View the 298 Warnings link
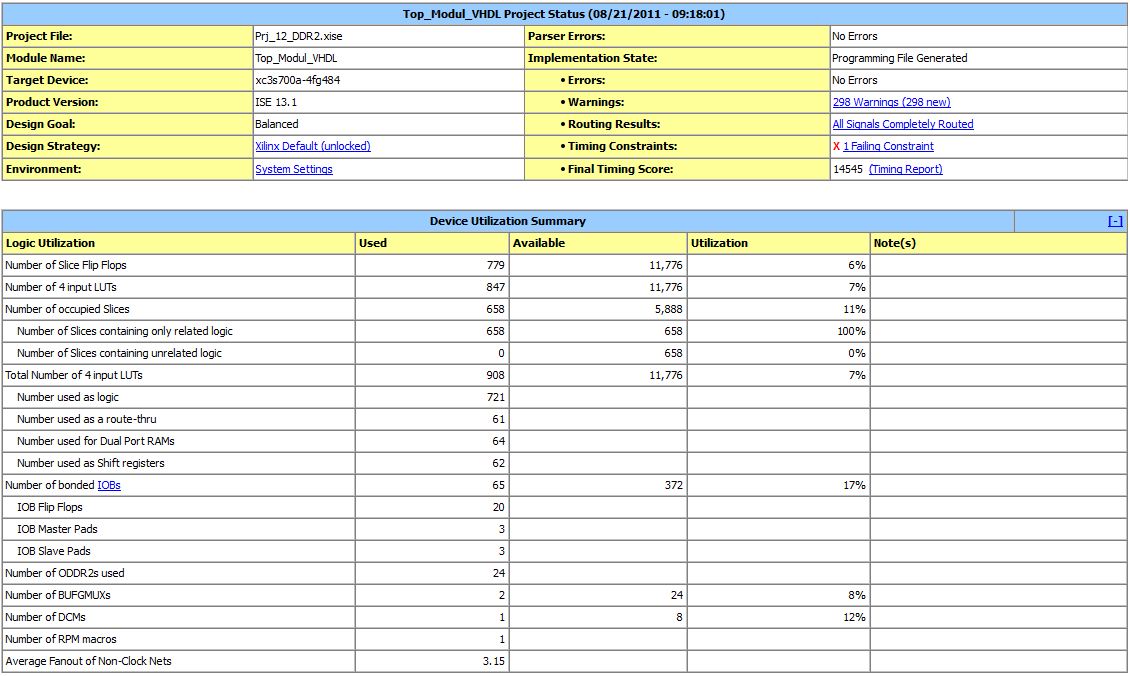 891,102
